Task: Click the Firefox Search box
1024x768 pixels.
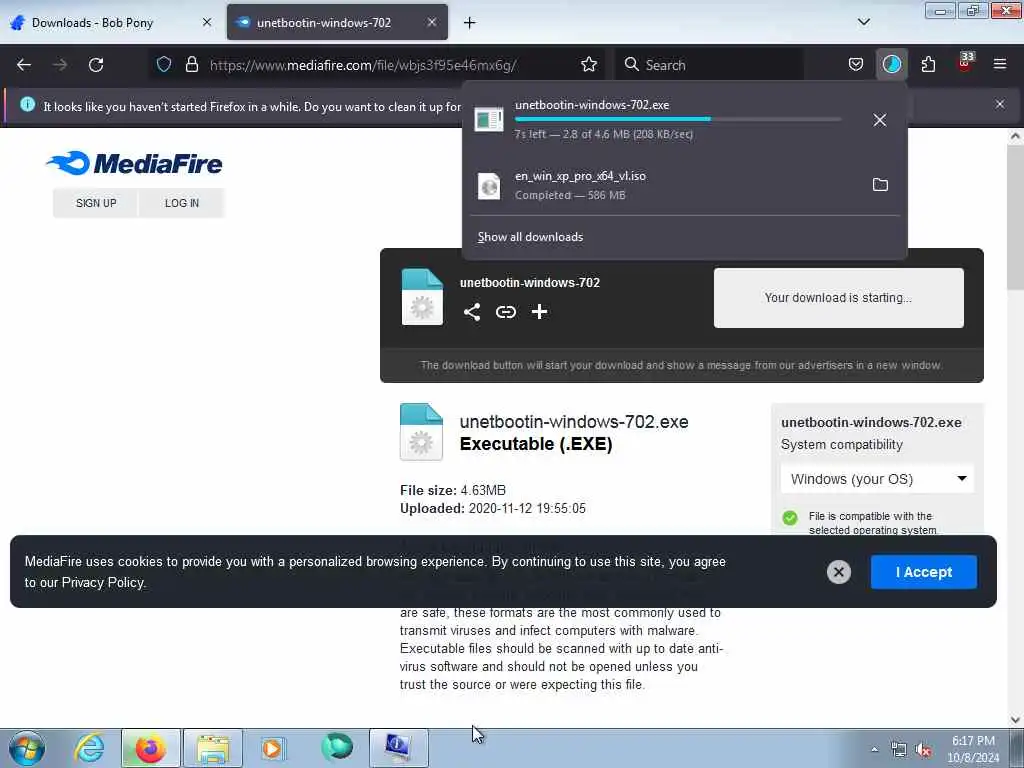Action: click(709, 65)
